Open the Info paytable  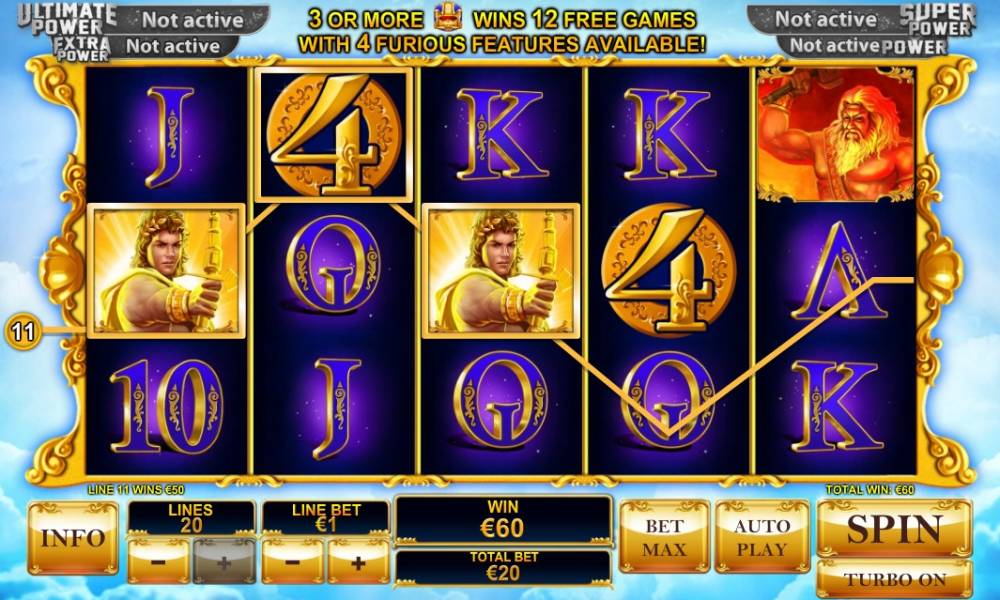point(73,538)
